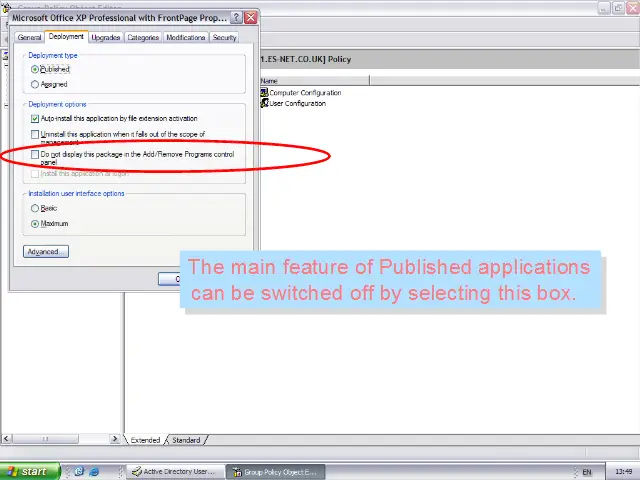
Task: Click the User Configuration icon
Action: 264,103
